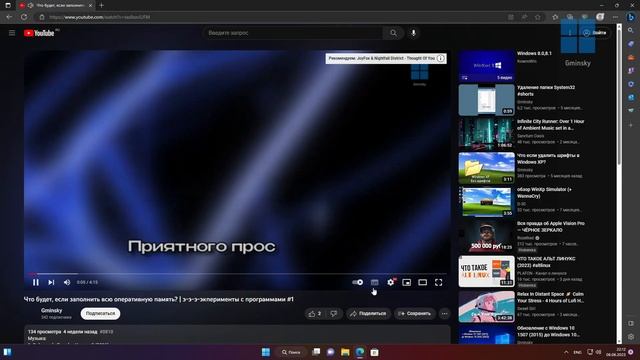Open more actions ellipsis below video
The height and width of the screenshot is (360, 640).
click(444, 313)
